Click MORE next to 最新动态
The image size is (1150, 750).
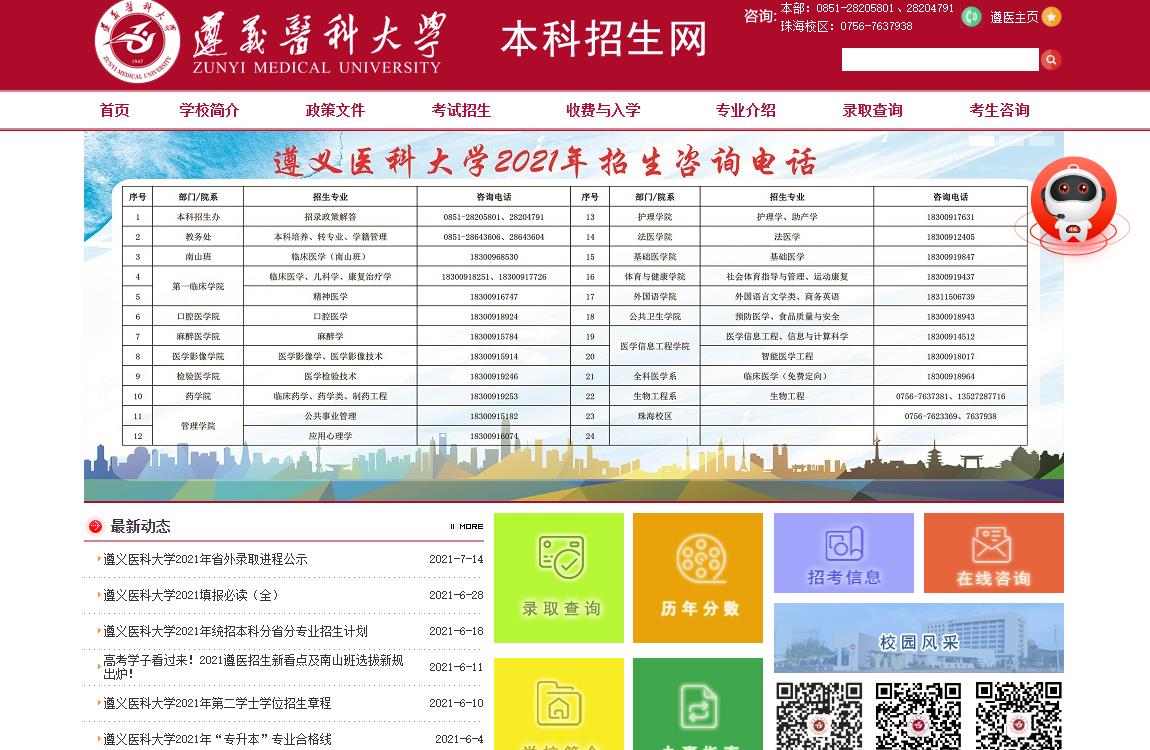click(466, 526)
